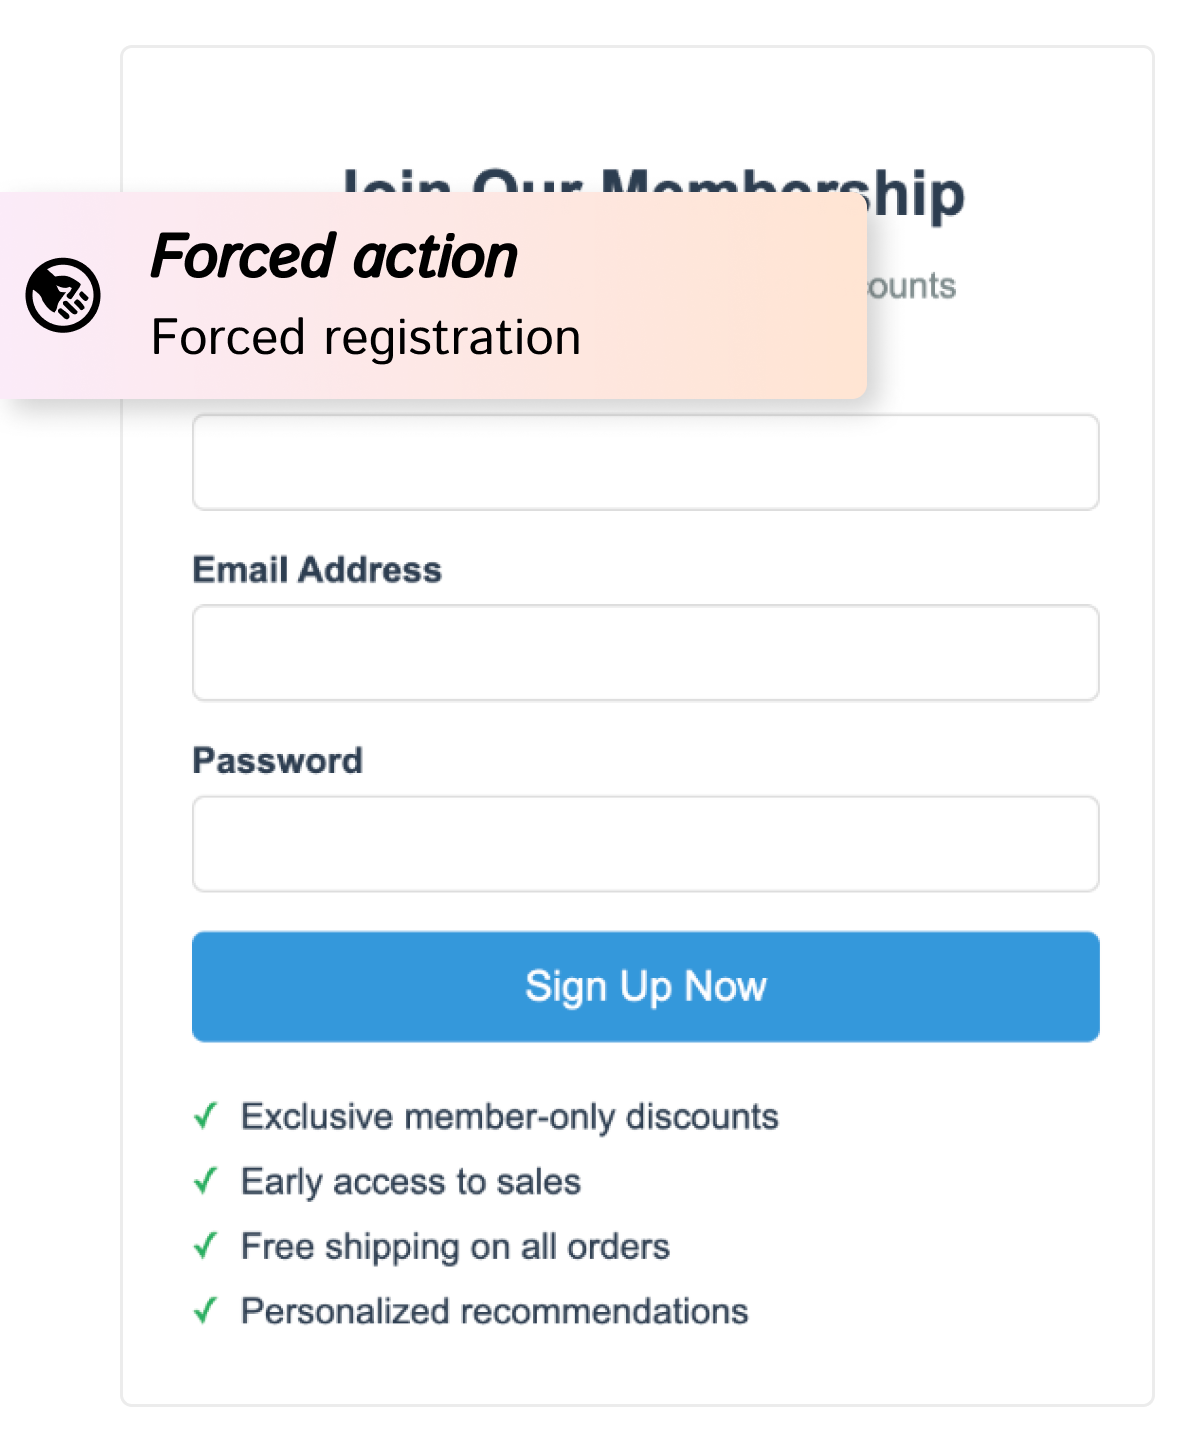1200x1452 pixels.
Task: Click "Free shipping on all orders" text
Action: (x=455, y=1246)
